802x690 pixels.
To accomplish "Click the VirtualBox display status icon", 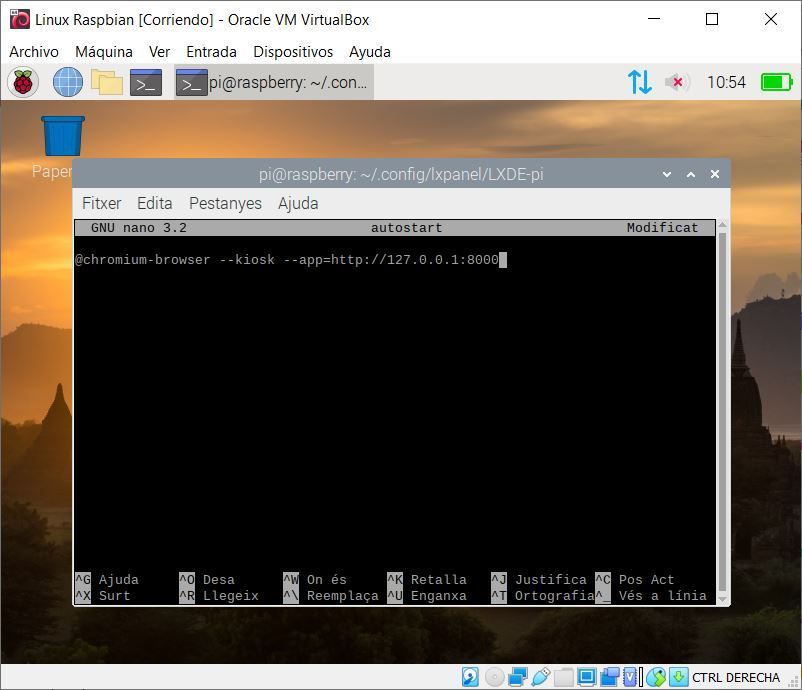I will [x=586, y=677].
